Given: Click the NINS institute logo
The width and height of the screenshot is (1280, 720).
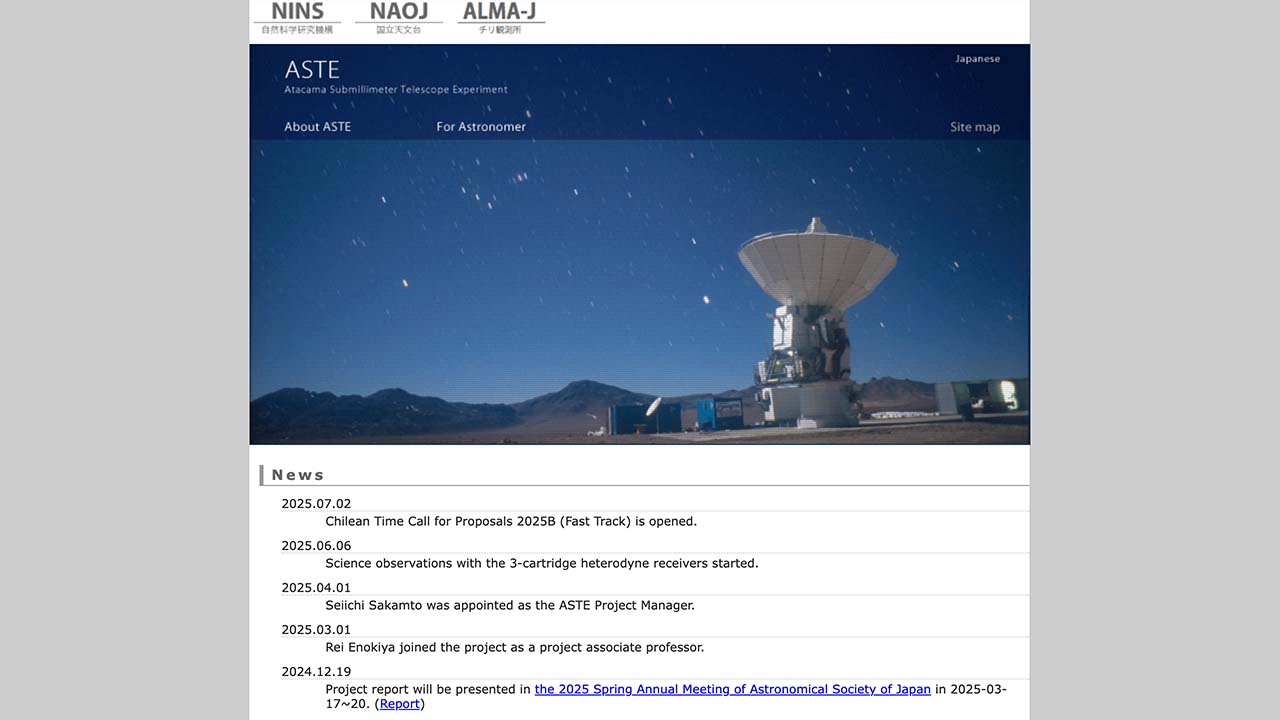Looking at the screenshot, I should click(295, 12).
